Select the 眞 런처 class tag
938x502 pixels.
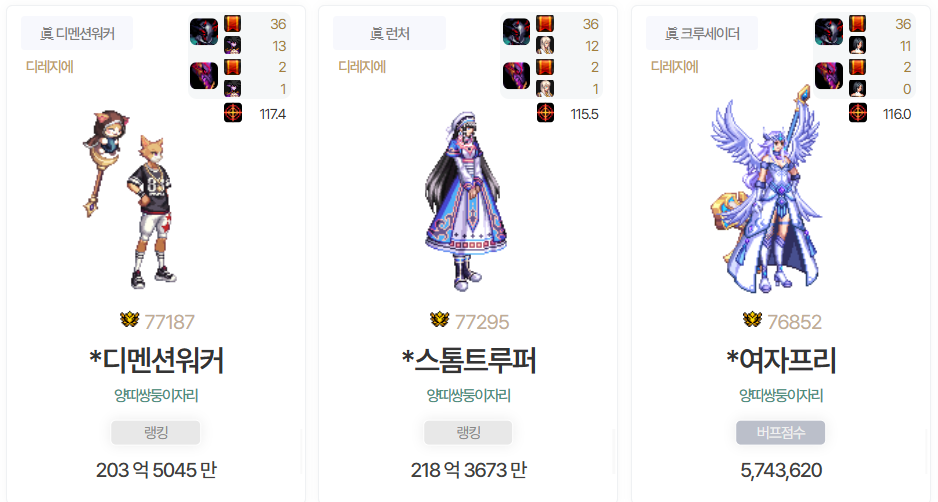389,34
